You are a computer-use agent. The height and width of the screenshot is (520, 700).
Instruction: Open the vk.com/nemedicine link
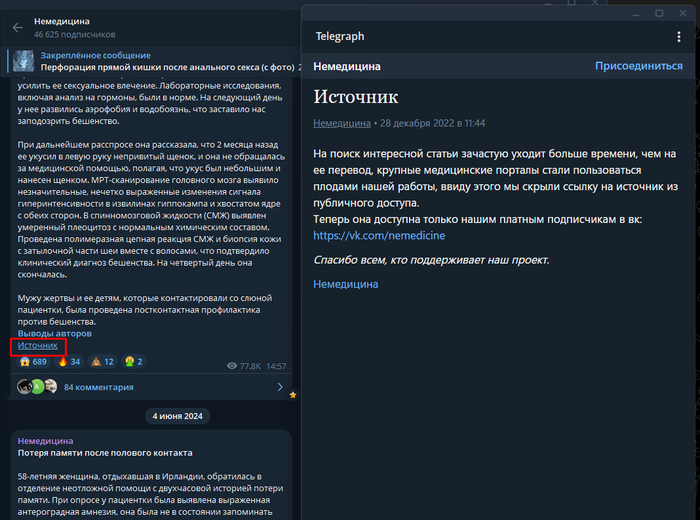click(x=379, y=236)
